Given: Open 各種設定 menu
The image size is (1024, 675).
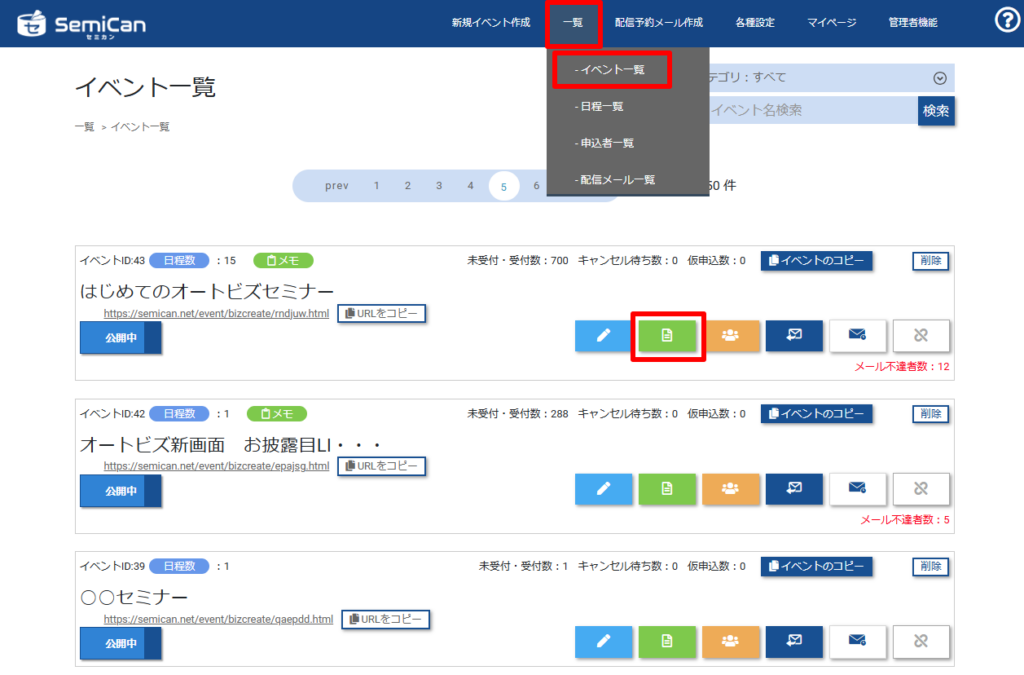Looking at the screenshot, I should click(755, 23).
